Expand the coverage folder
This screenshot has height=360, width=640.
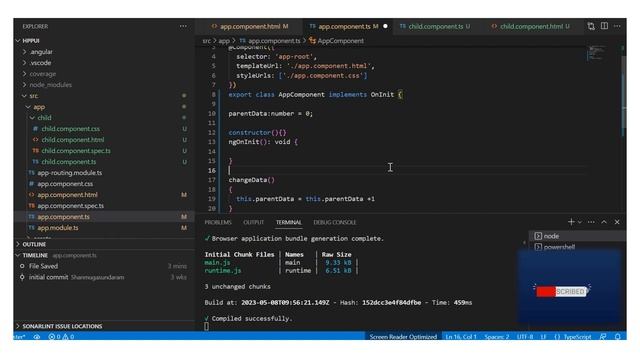pos(25,74)
